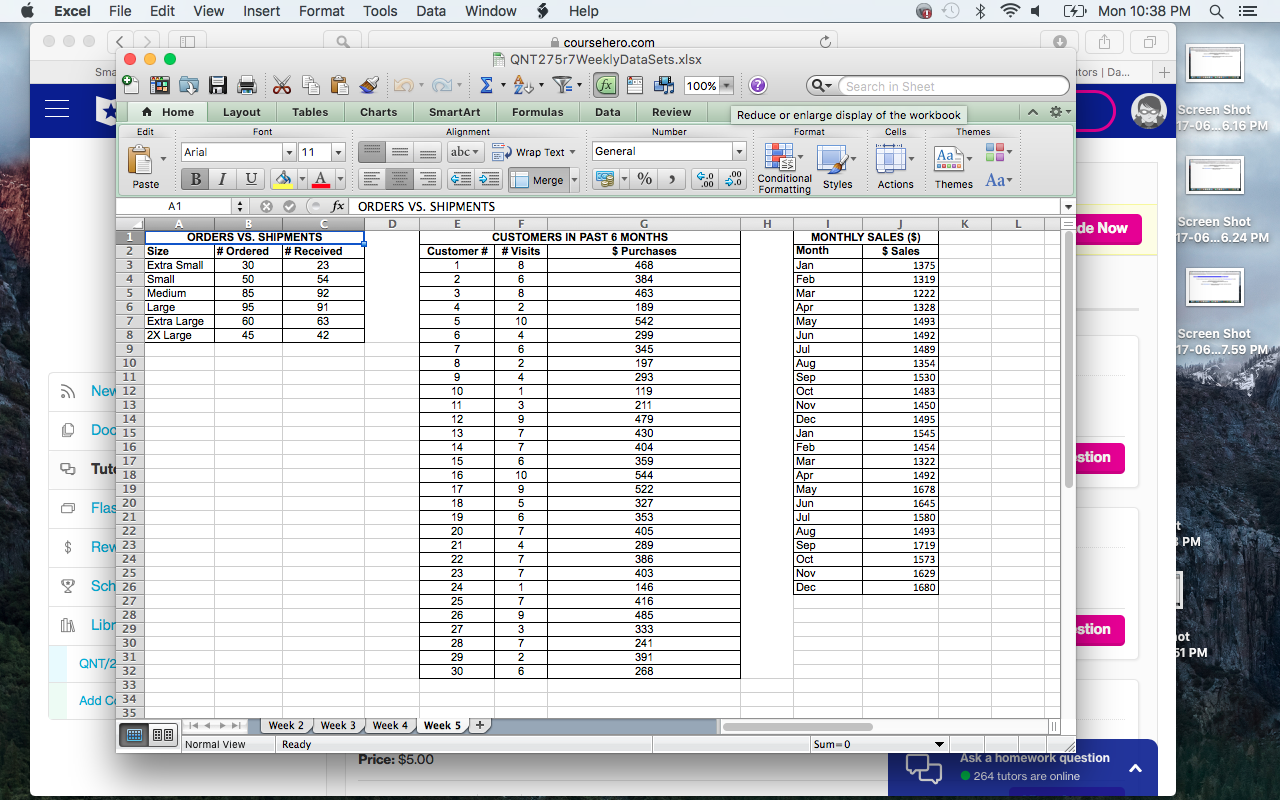The width and height of the screenshot is (1280, 800).
Task: Click the ribbon Paste button
Action: (x=146, y=167)
